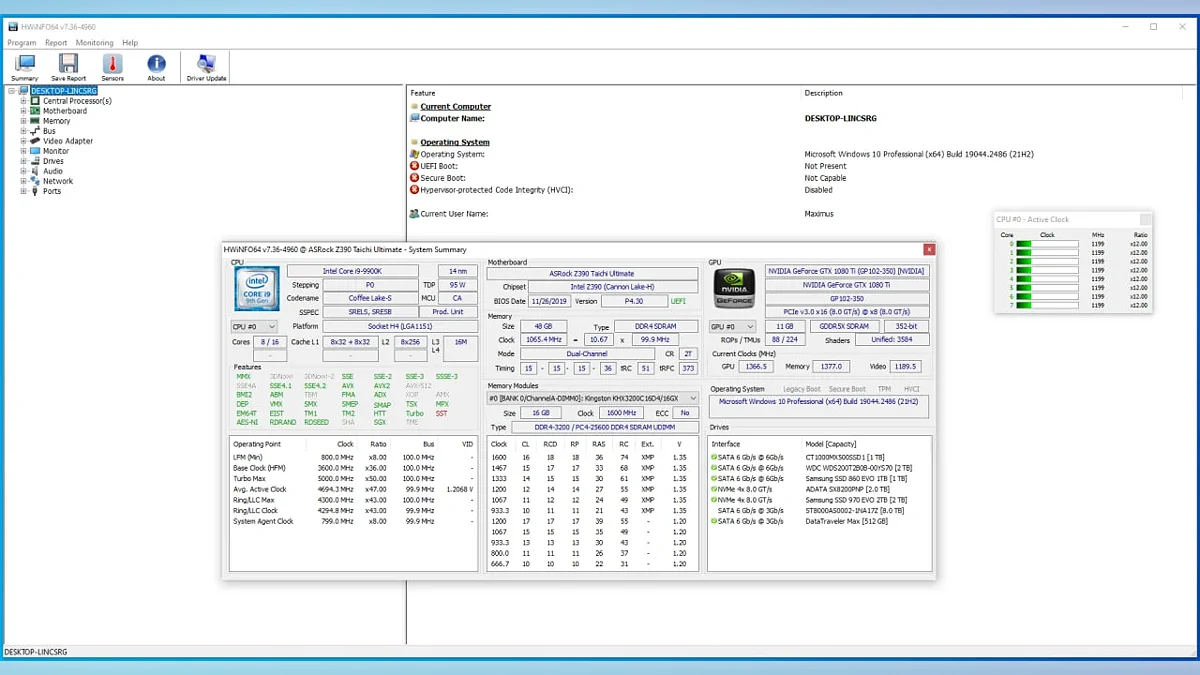Click the green status icon for CT1000MX500SSD1
This screenshot has height=675, width=1200.
(x=715, y=457)
